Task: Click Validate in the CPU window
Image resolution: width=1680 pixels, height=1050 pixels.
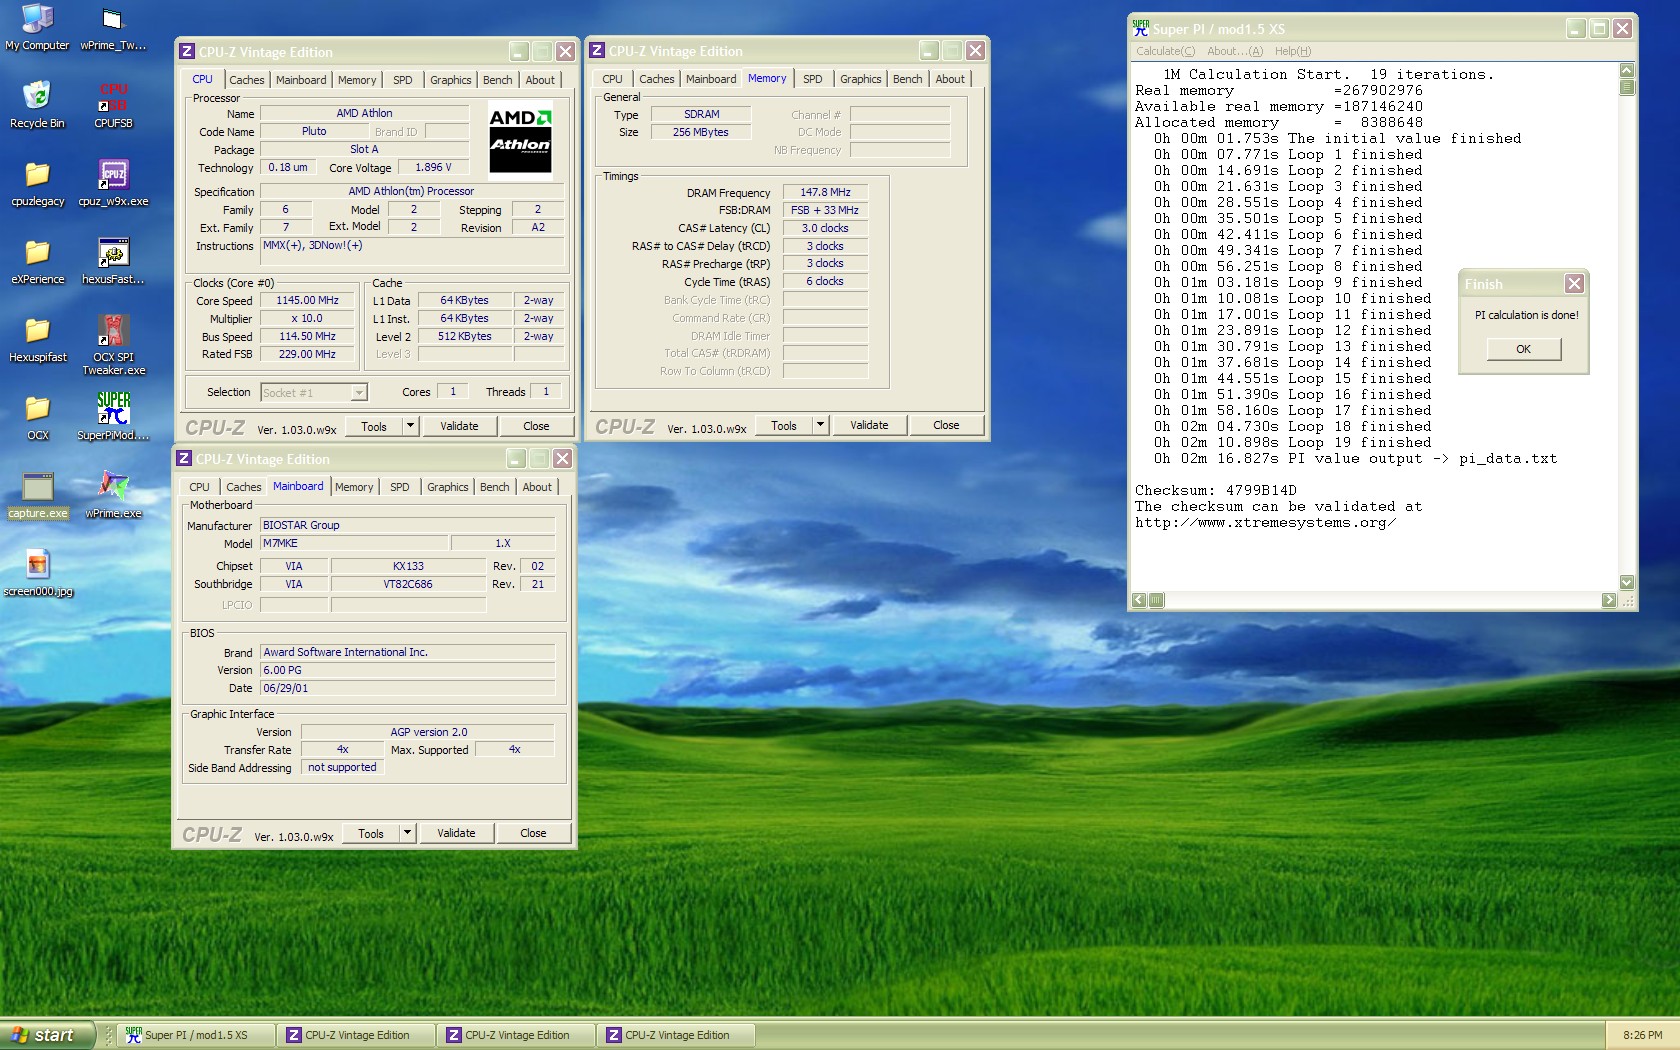Action: click(459, 426)
